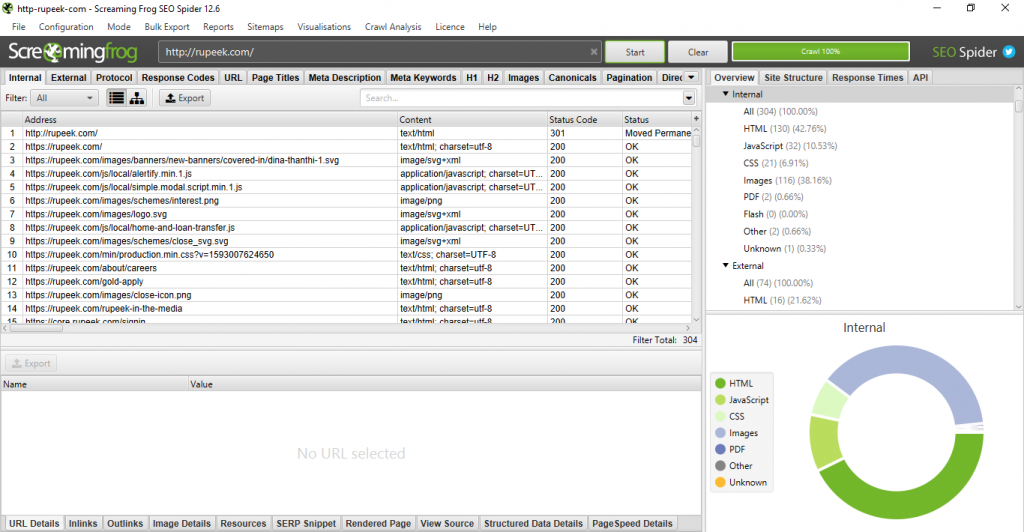The height and width of the screenshot is (532, 1024).
Task: Sort by the Status Code column header
Action: 584,119
